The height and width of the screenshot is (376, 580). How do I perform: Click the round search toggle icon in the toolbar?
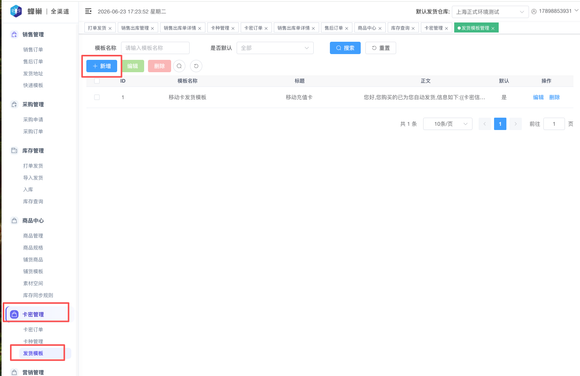179,66
